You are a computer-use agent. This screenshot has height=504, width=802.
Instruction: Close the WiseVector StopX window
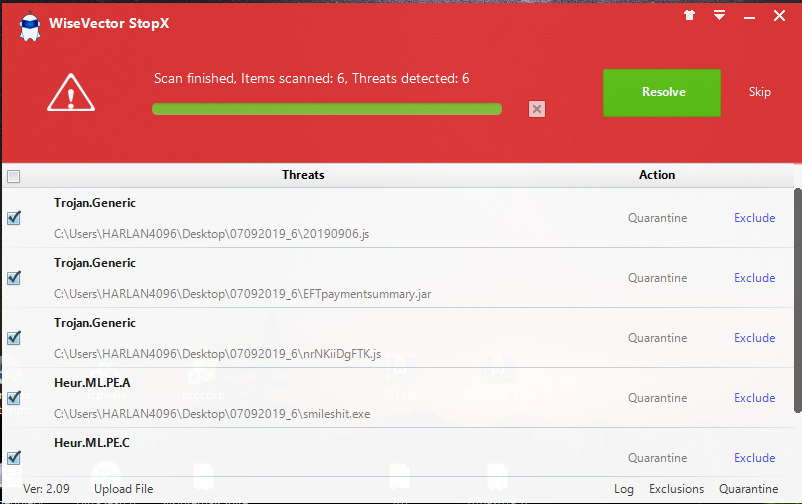[779, 16]
